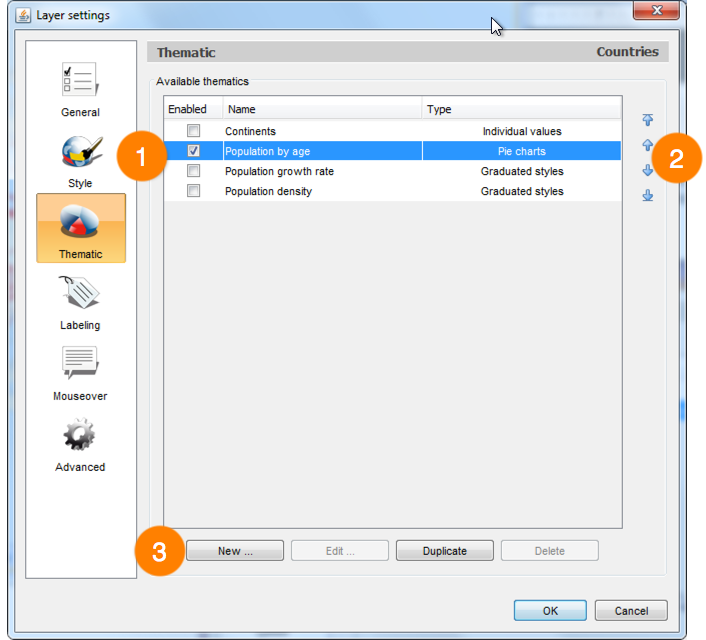Click the Edit ... button

pos(340,551)
